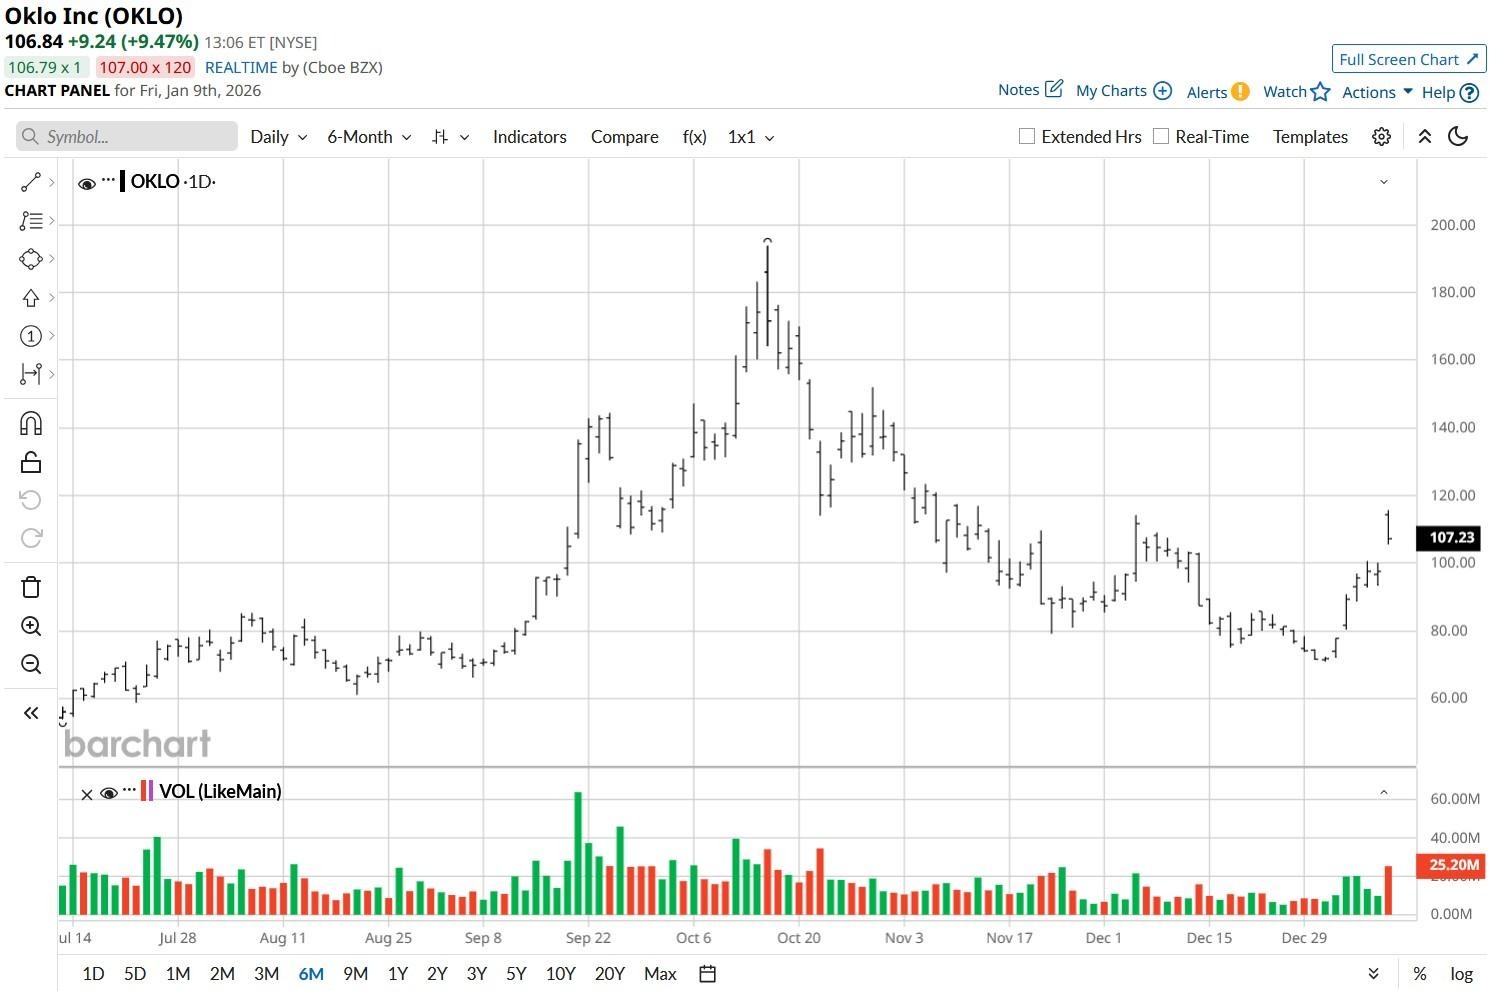Open the f(x) expressions menu
Image resolution: width=1507 pixels, height=991 pixels.
pyautogui.click(x=694, y=137)
